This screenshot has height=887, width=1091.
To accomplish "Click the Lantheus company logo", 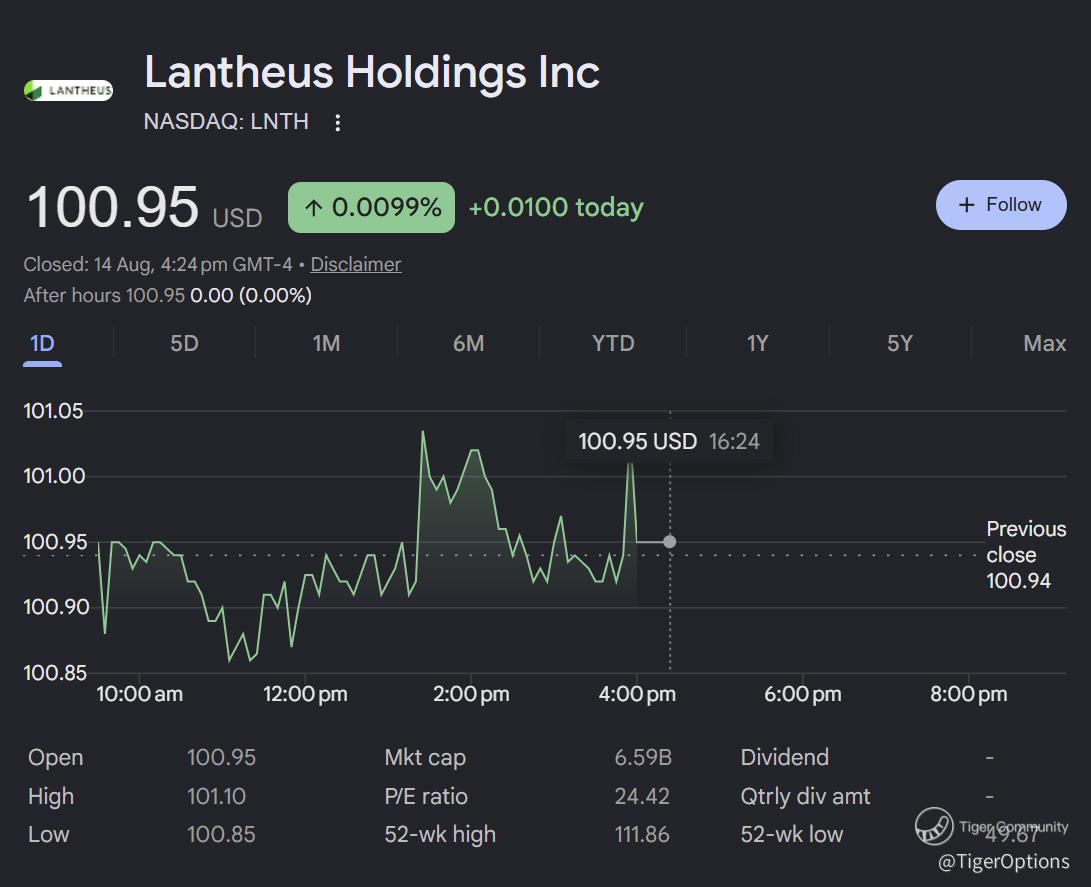I will point(68,90).
